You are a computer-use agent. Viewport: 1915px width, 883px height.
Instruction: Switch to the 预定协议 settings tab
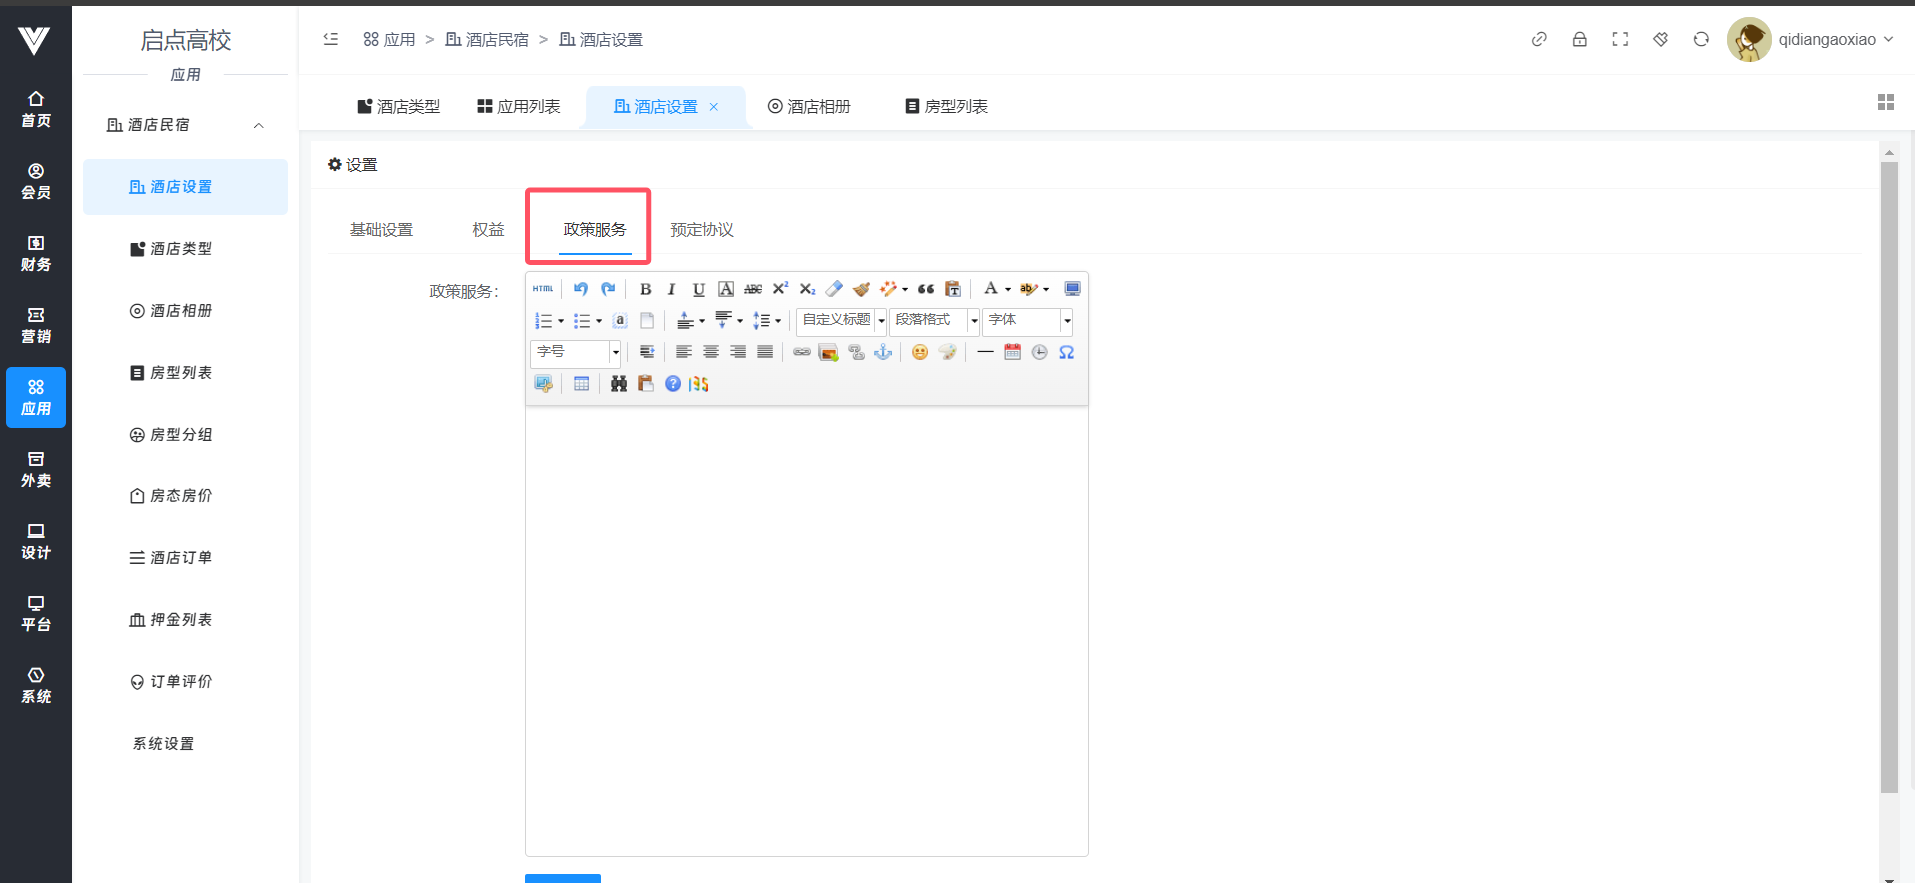(701, 230)
